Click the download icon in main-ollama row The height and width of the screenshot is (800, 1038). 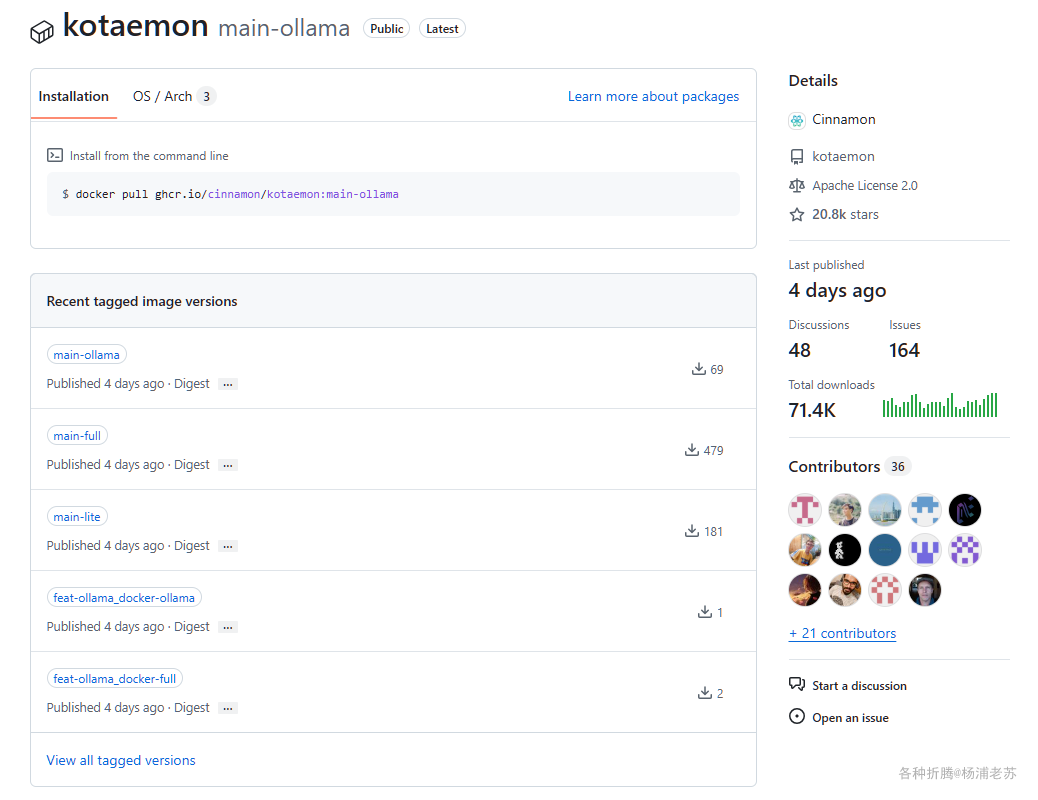point(698,369)
